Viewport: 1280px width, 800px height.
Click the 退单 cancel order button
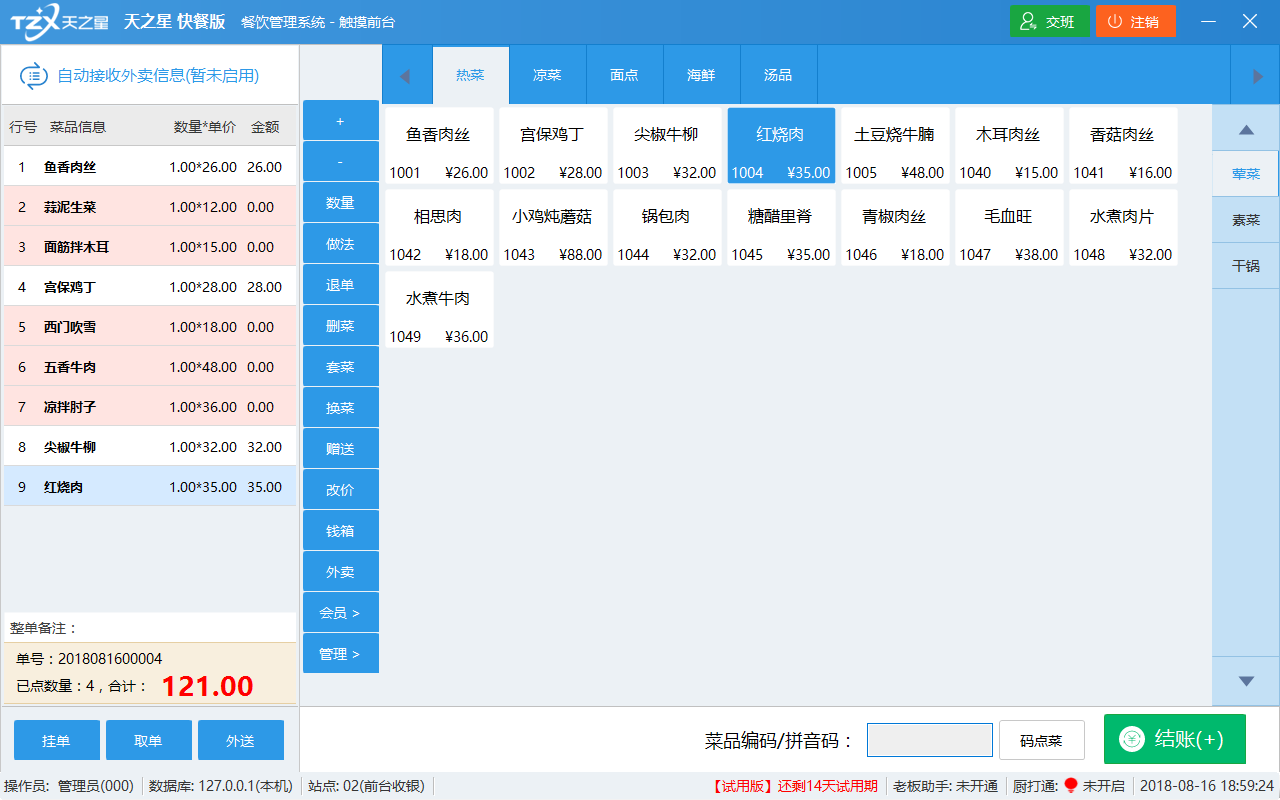[x=340, y=284]
